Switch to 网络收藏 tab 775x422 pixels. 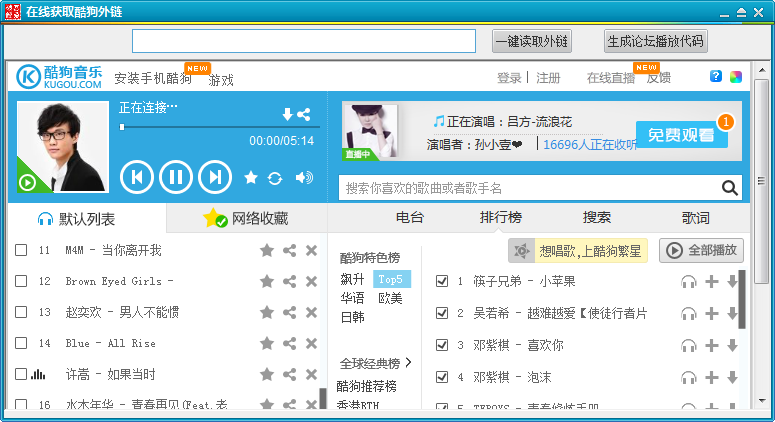247,218
